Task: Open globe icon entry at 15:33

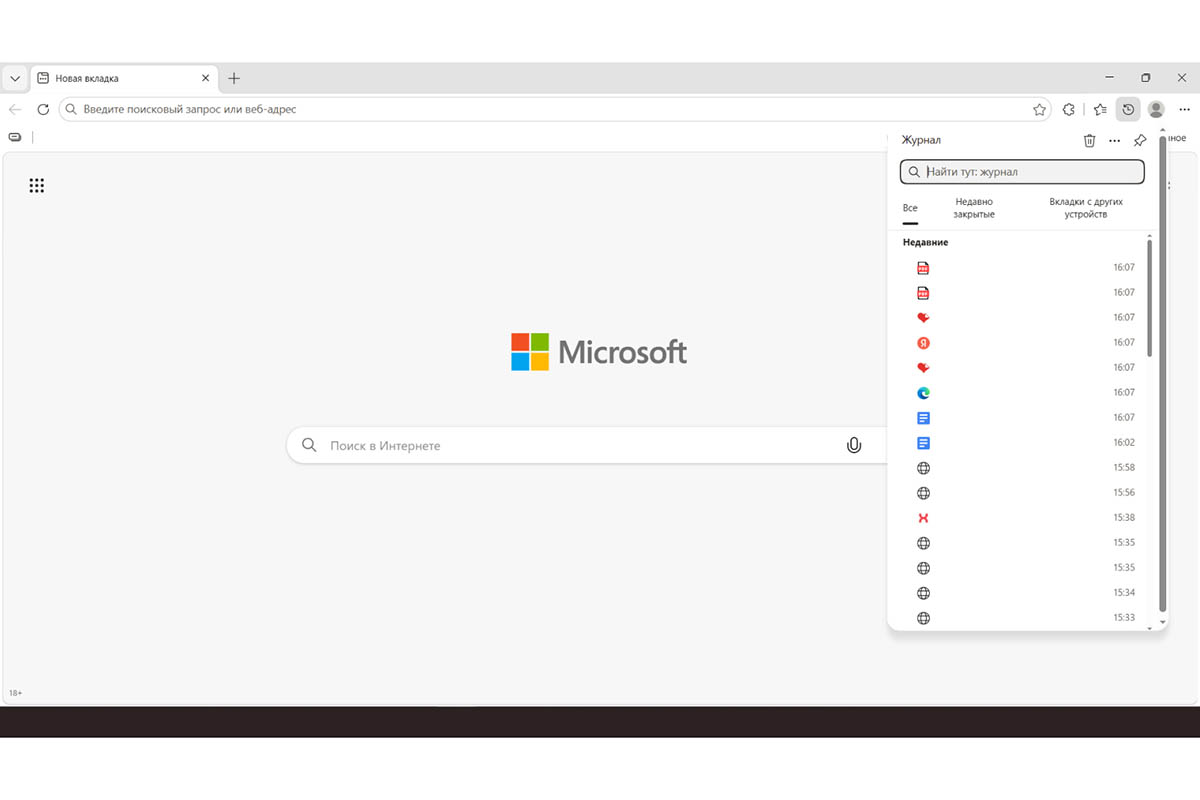Action: point(1020,618)
